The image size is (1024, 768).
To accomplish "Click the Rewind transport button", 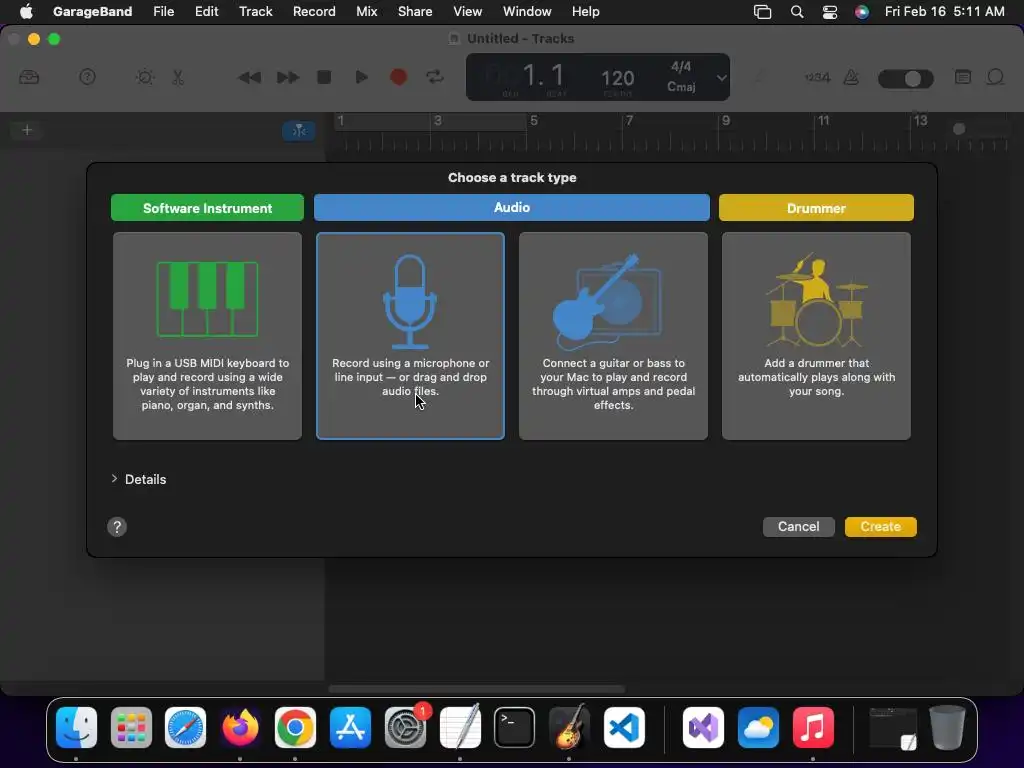I will click(x=249, y=78).
